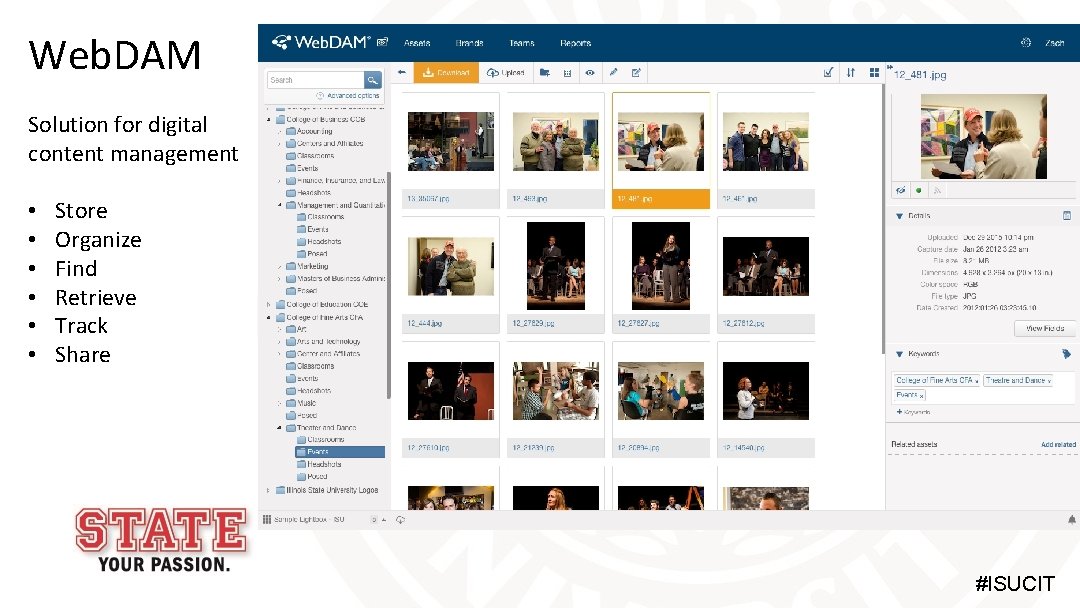Click the feed icon under preview
The image size is (1080, 608).
(937, 190)
